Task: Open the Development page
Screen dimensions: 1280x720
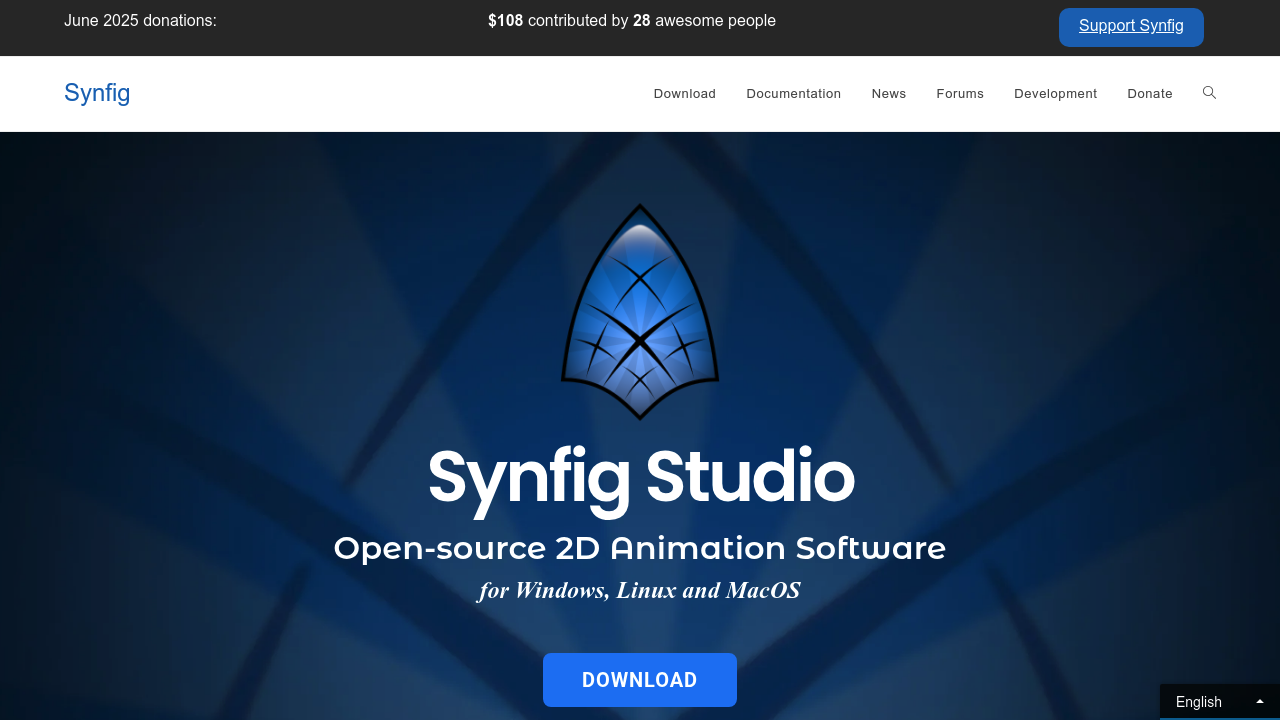Action: click(1055, 93)
